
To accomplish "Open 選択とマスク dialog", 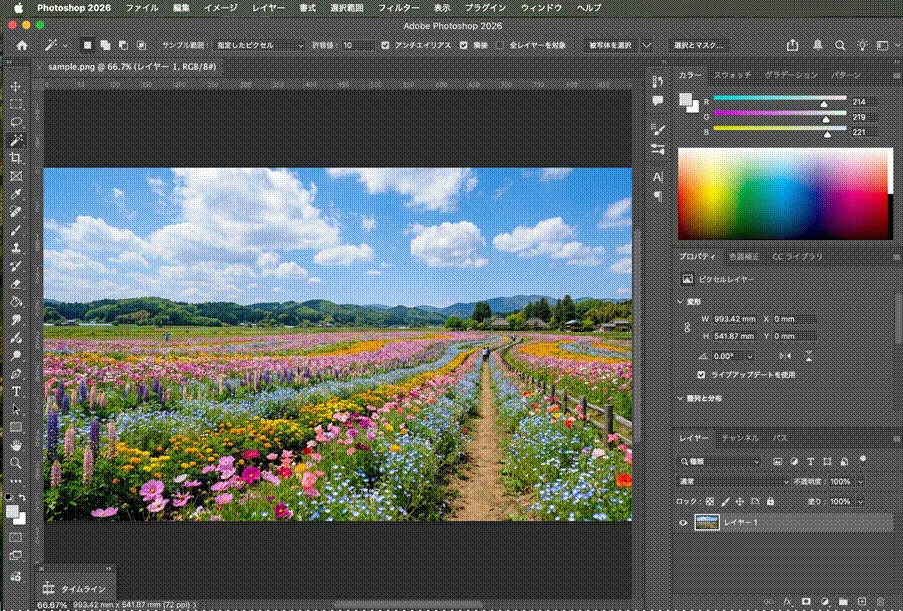I will click(697, 44).
